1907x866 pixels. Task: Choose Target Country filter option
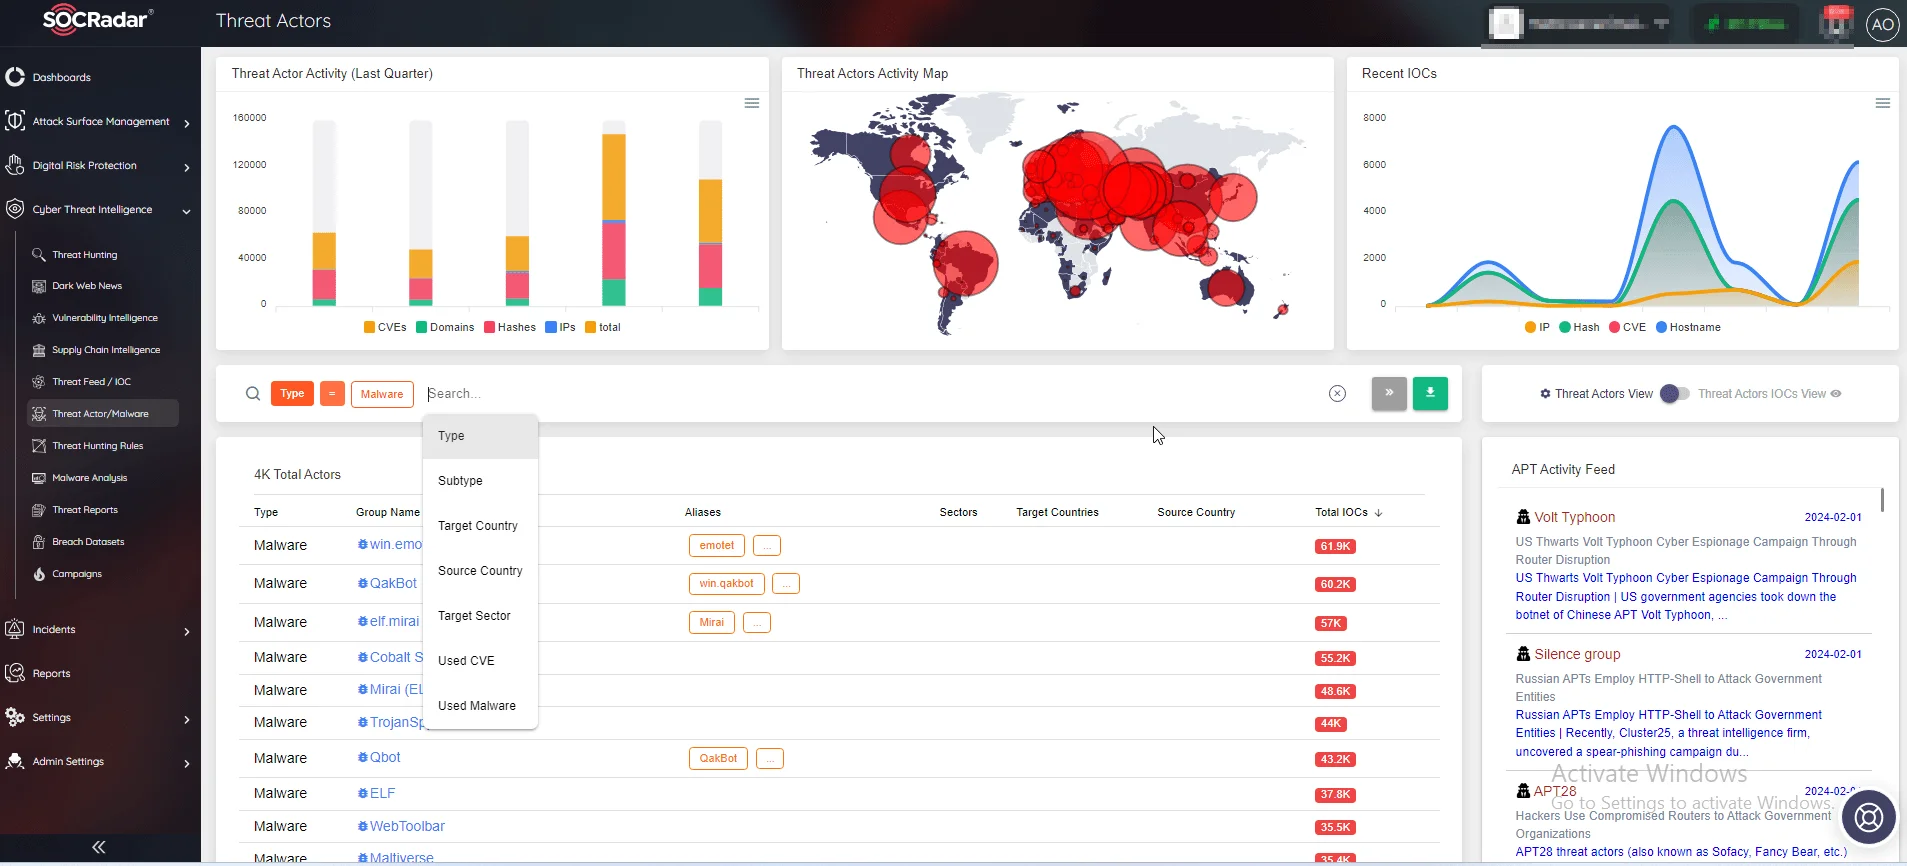480,526
